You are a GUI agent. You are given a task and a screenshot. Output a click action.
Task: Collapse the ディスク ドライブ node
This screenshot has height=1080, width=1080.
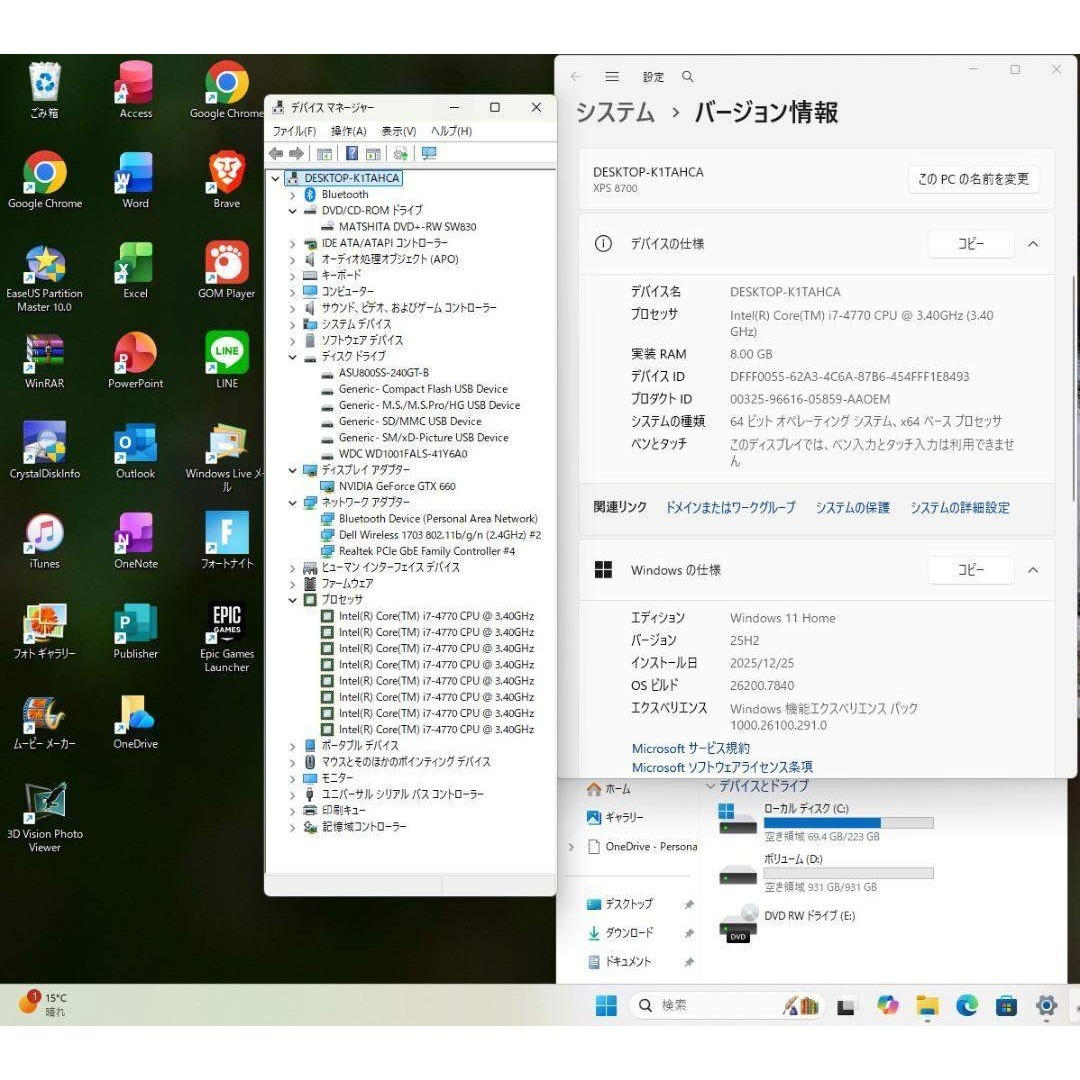292,356
